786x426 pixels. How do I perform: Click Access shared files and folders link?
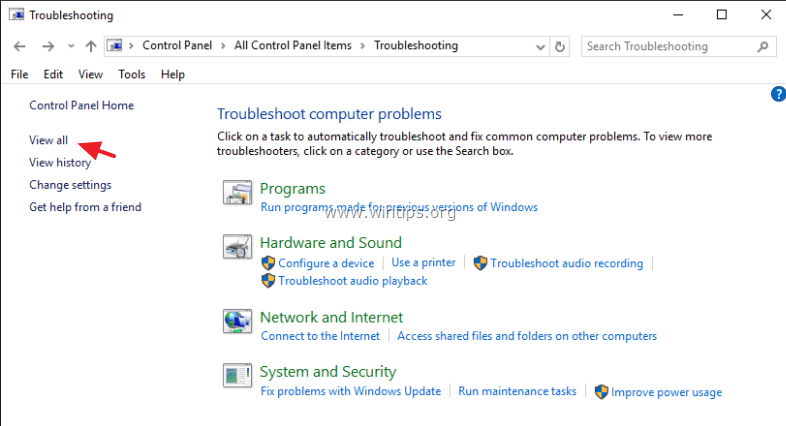tap(527, 336)
